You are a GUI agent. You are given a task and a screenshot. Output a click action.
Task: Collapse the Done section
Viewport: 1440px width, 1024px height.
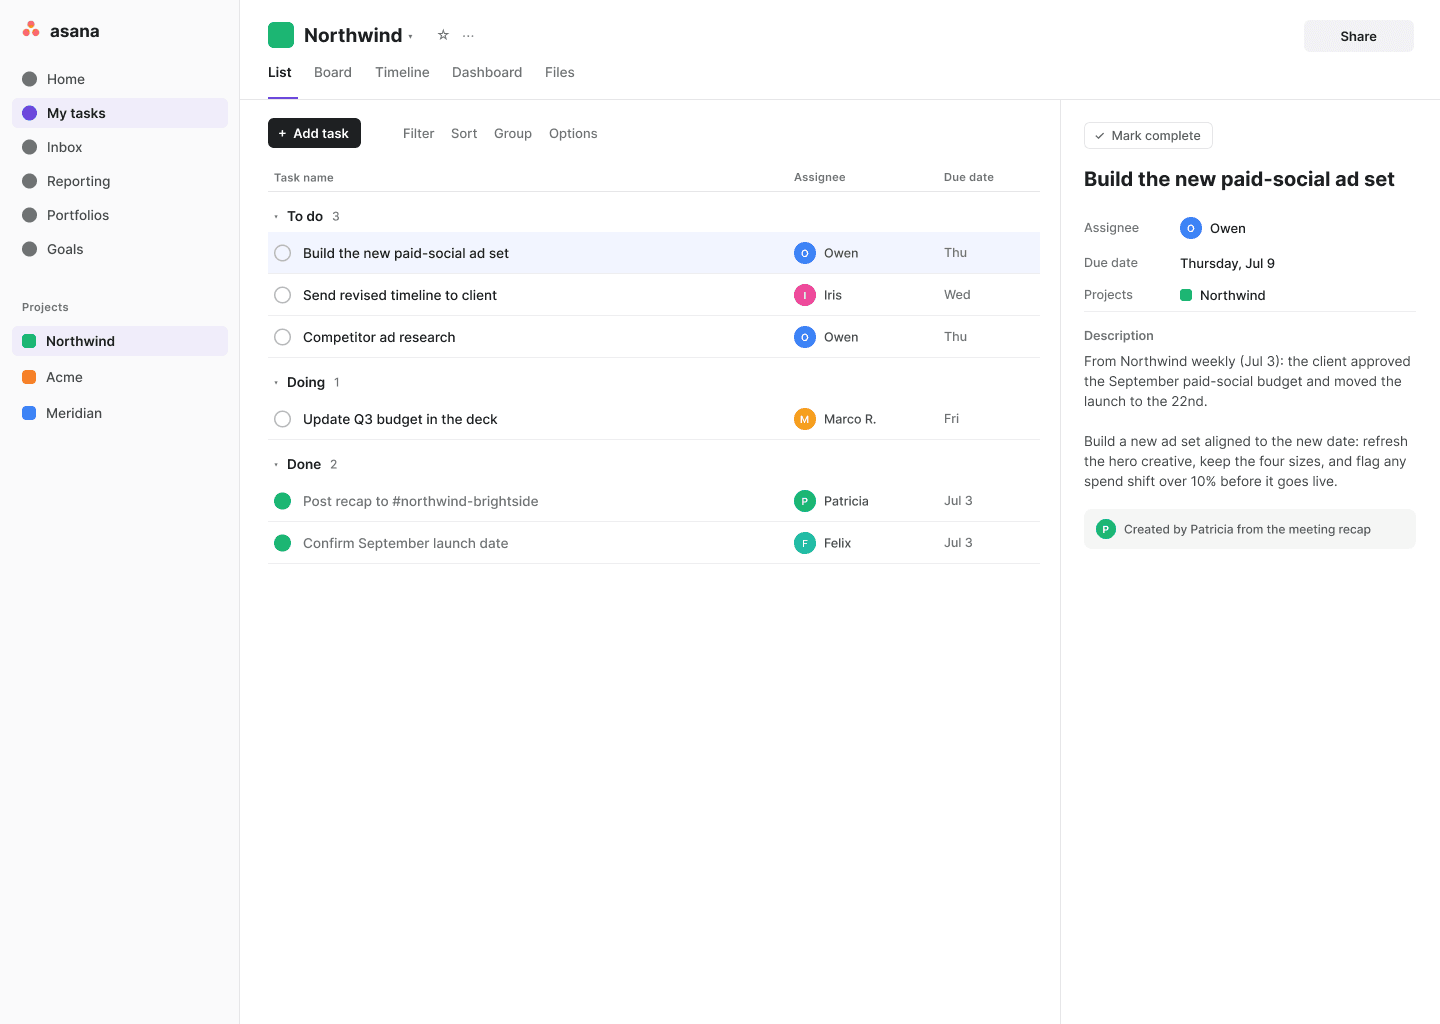point(276,464)
